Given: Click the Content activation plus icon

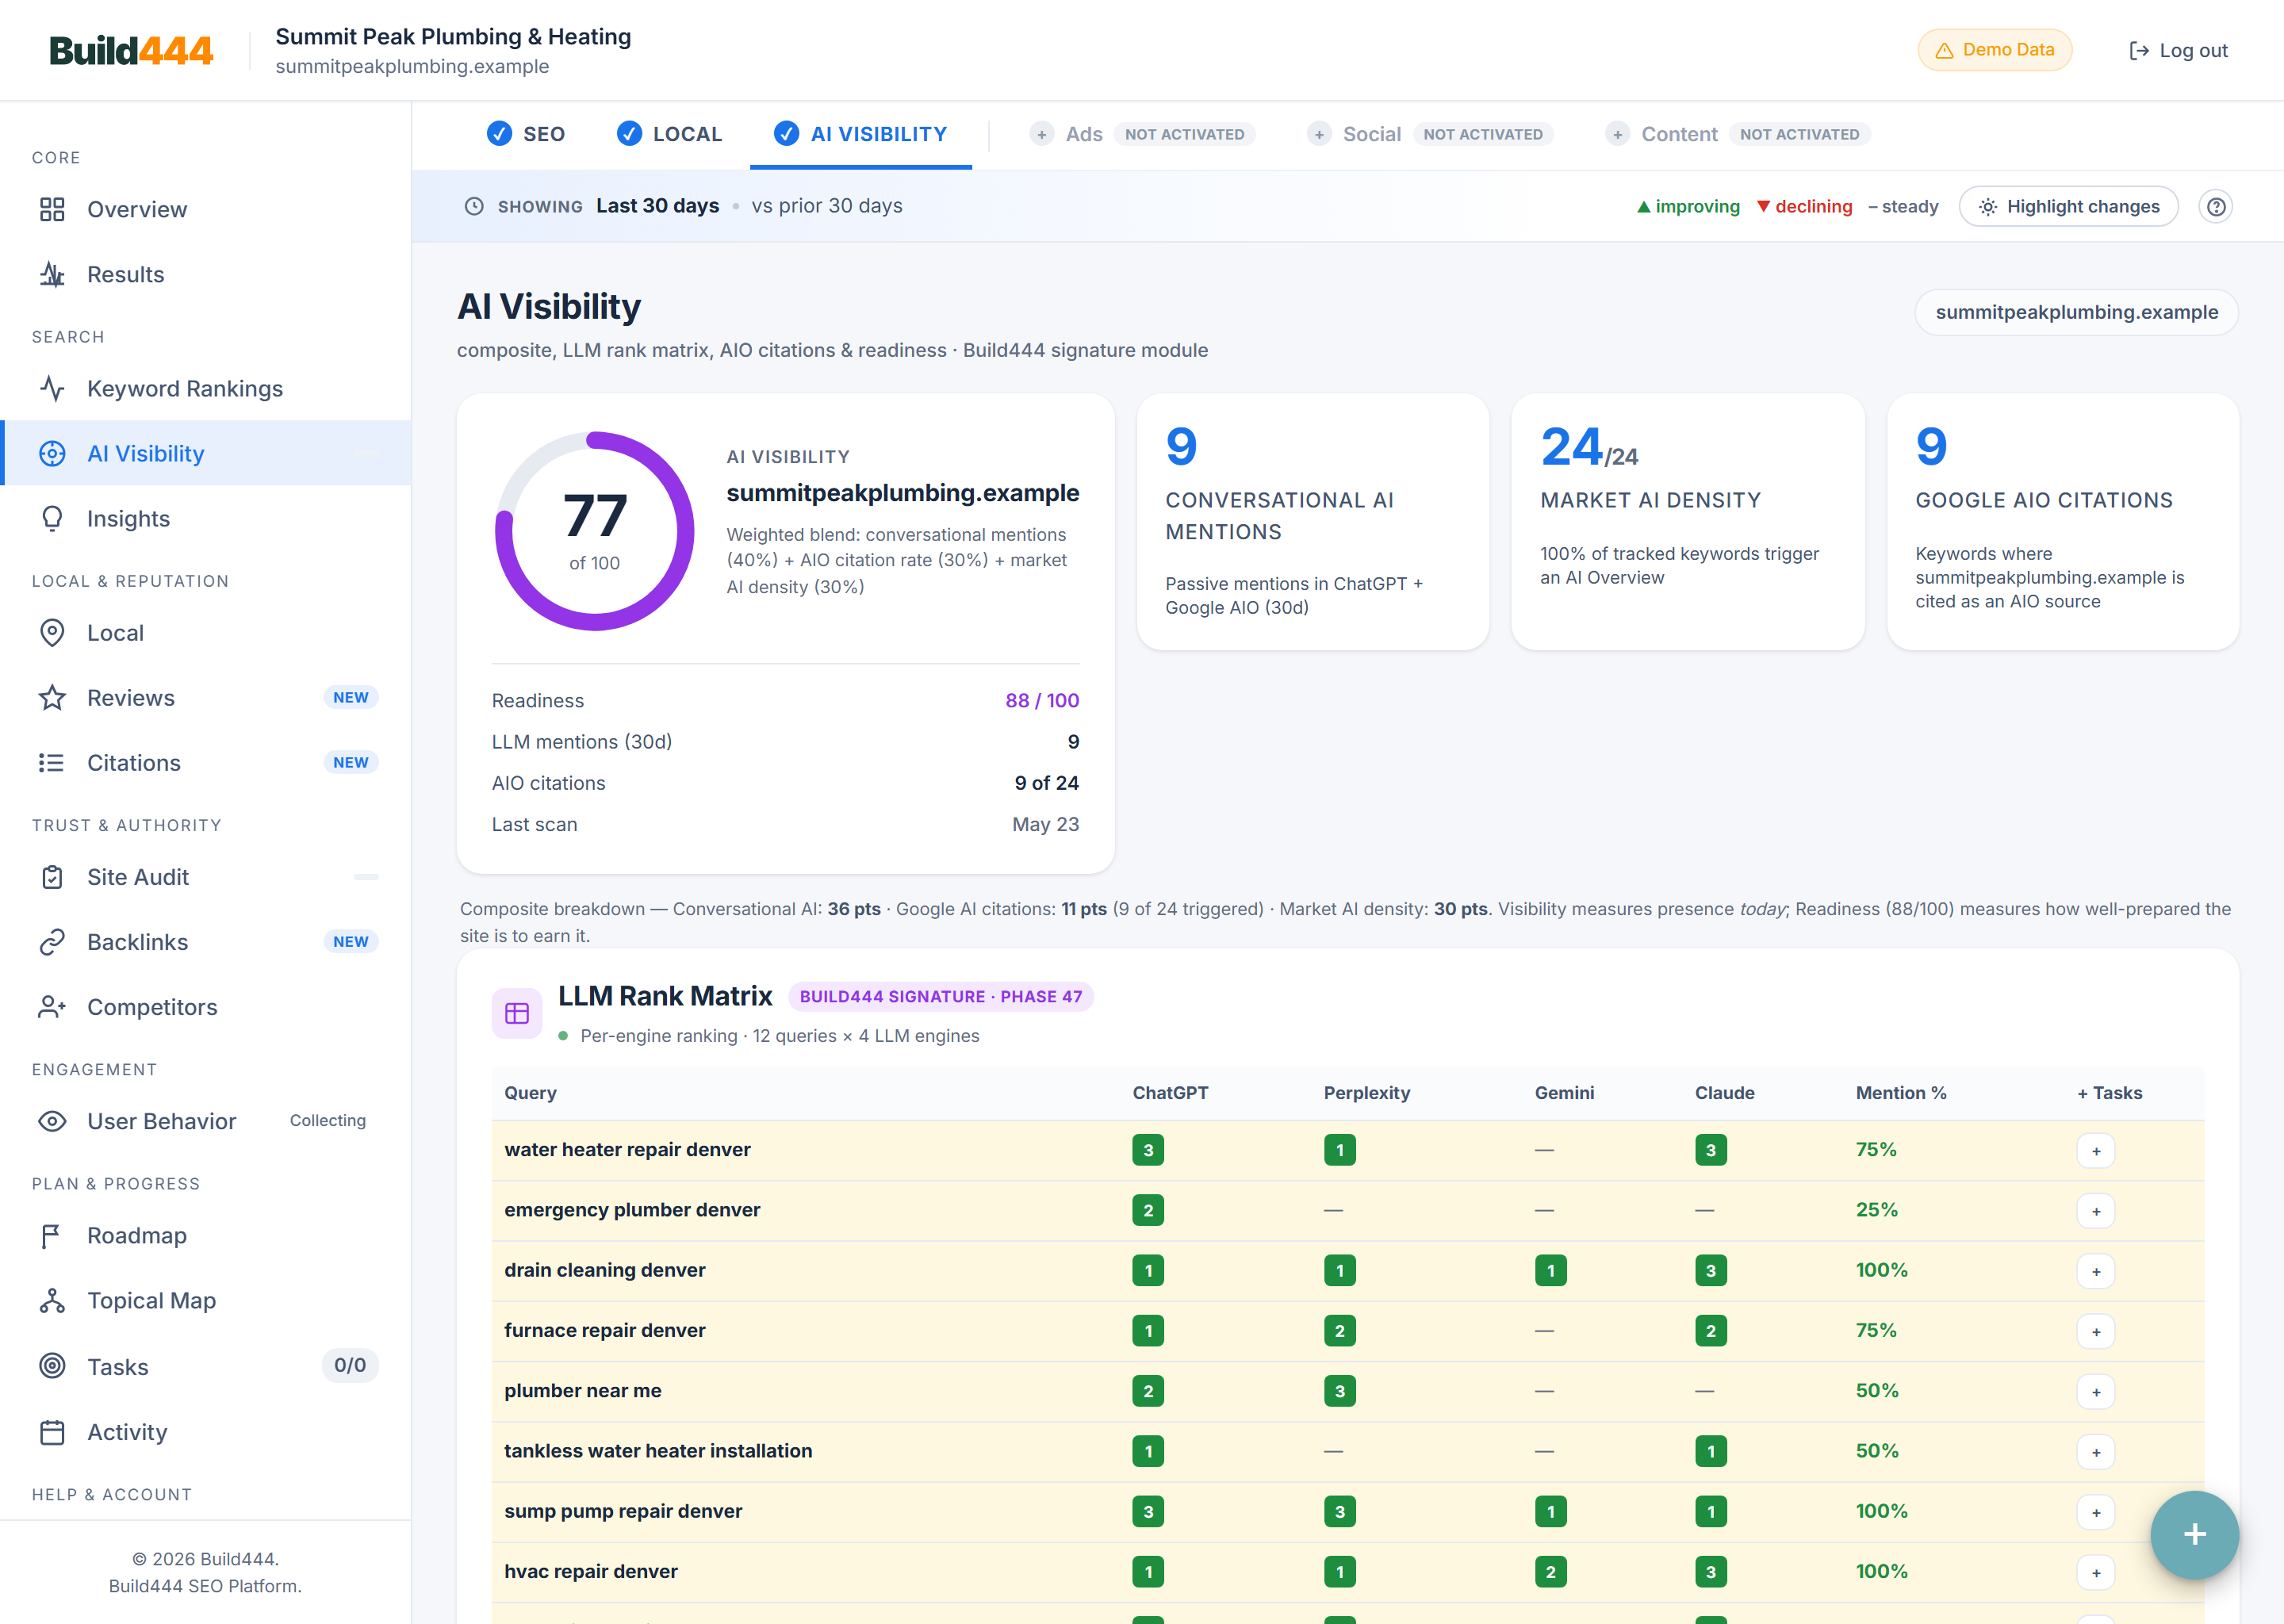Looking at the screenshot, I should pos(1617,134).
